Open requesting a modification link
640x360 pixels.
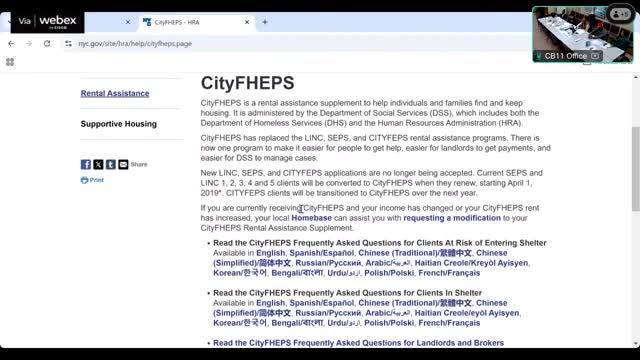[452, 218]
